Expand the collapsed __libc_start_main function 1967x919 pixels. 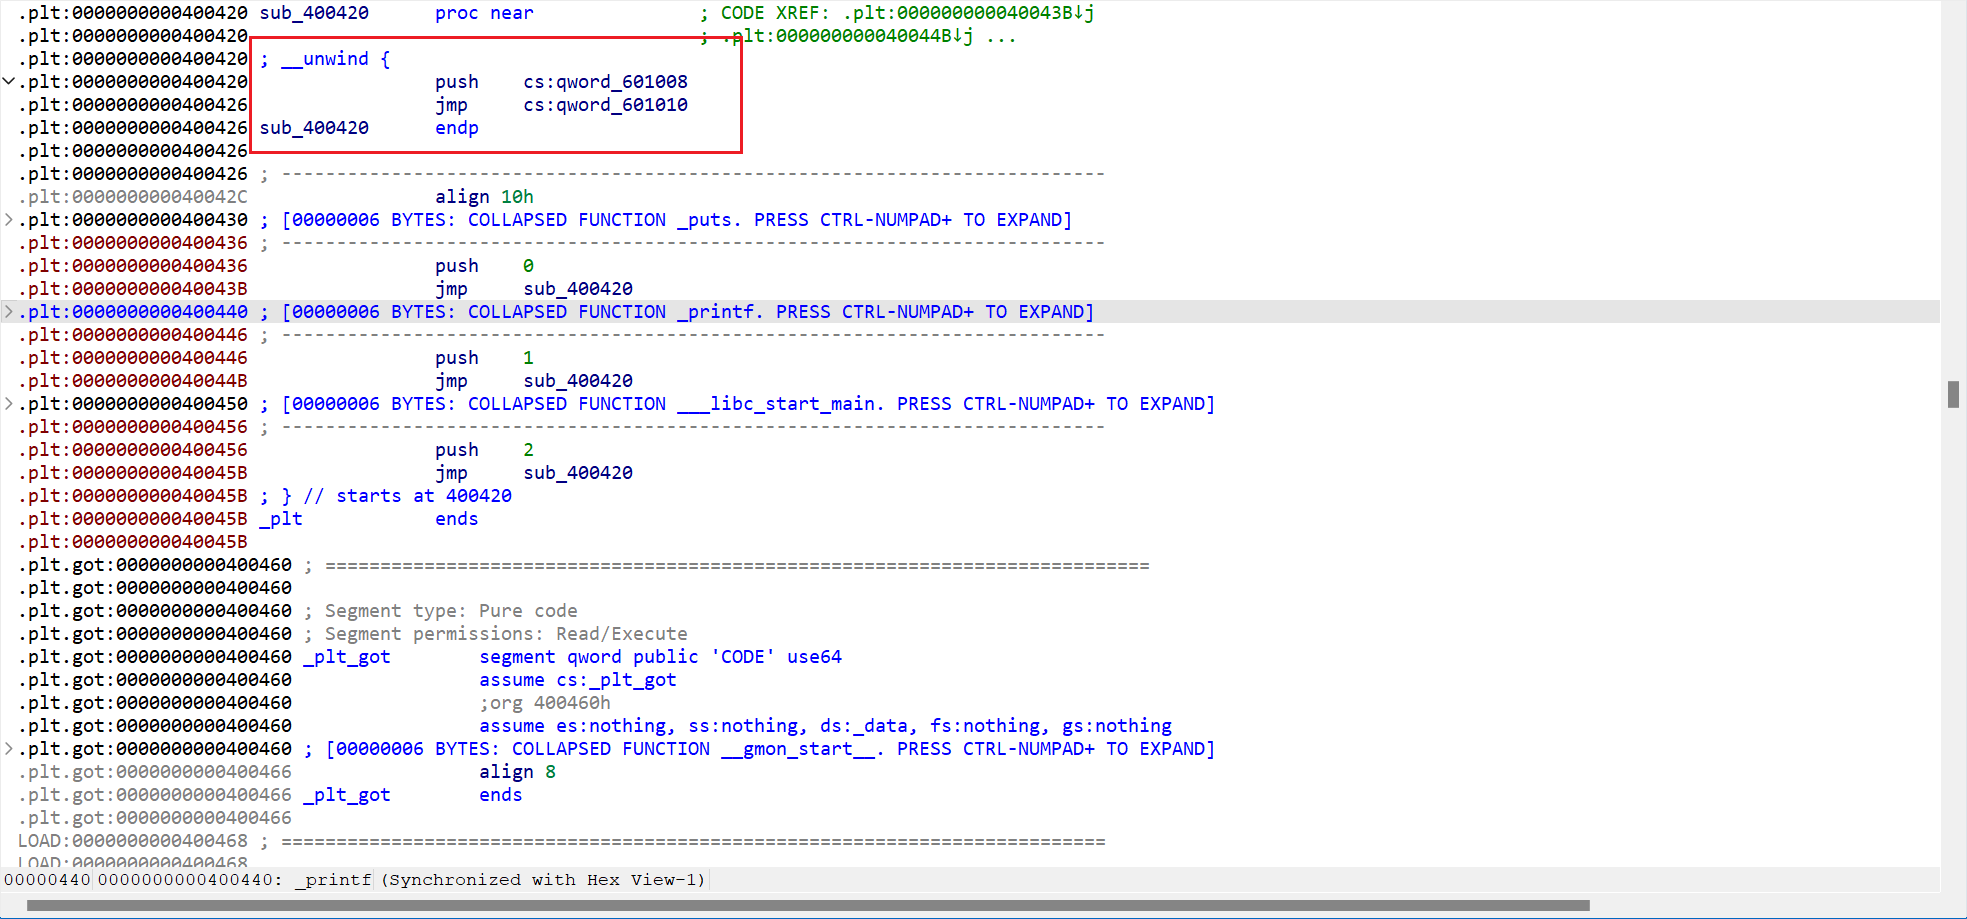click(x=9, y=404)
